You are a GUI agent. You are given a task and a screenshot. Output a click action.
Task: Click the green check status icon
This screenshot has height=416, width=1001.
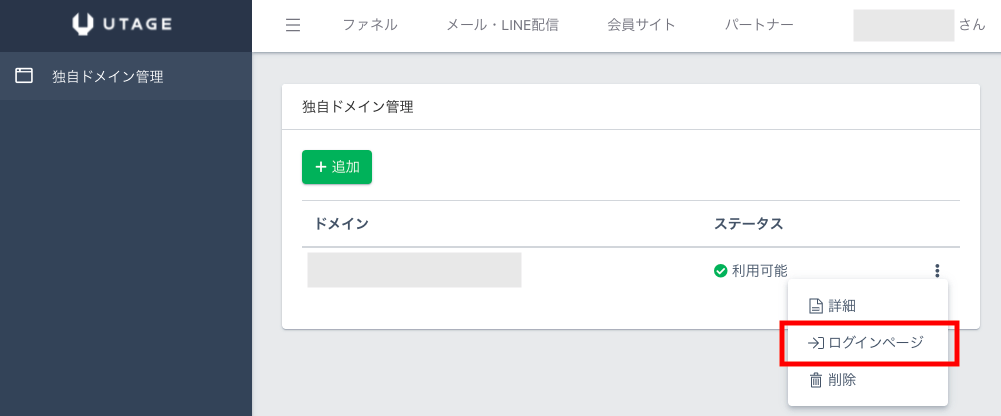pos(720,270)
